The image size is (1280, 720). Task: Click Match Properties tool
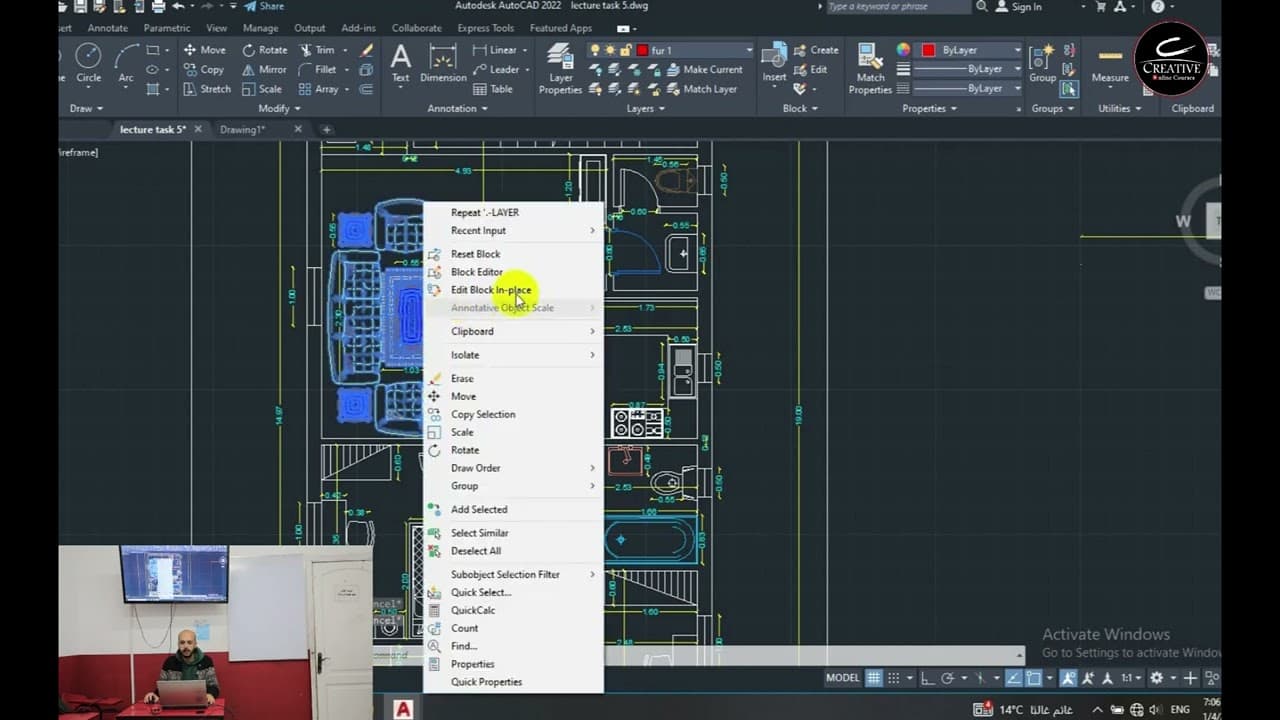point(870,70)
